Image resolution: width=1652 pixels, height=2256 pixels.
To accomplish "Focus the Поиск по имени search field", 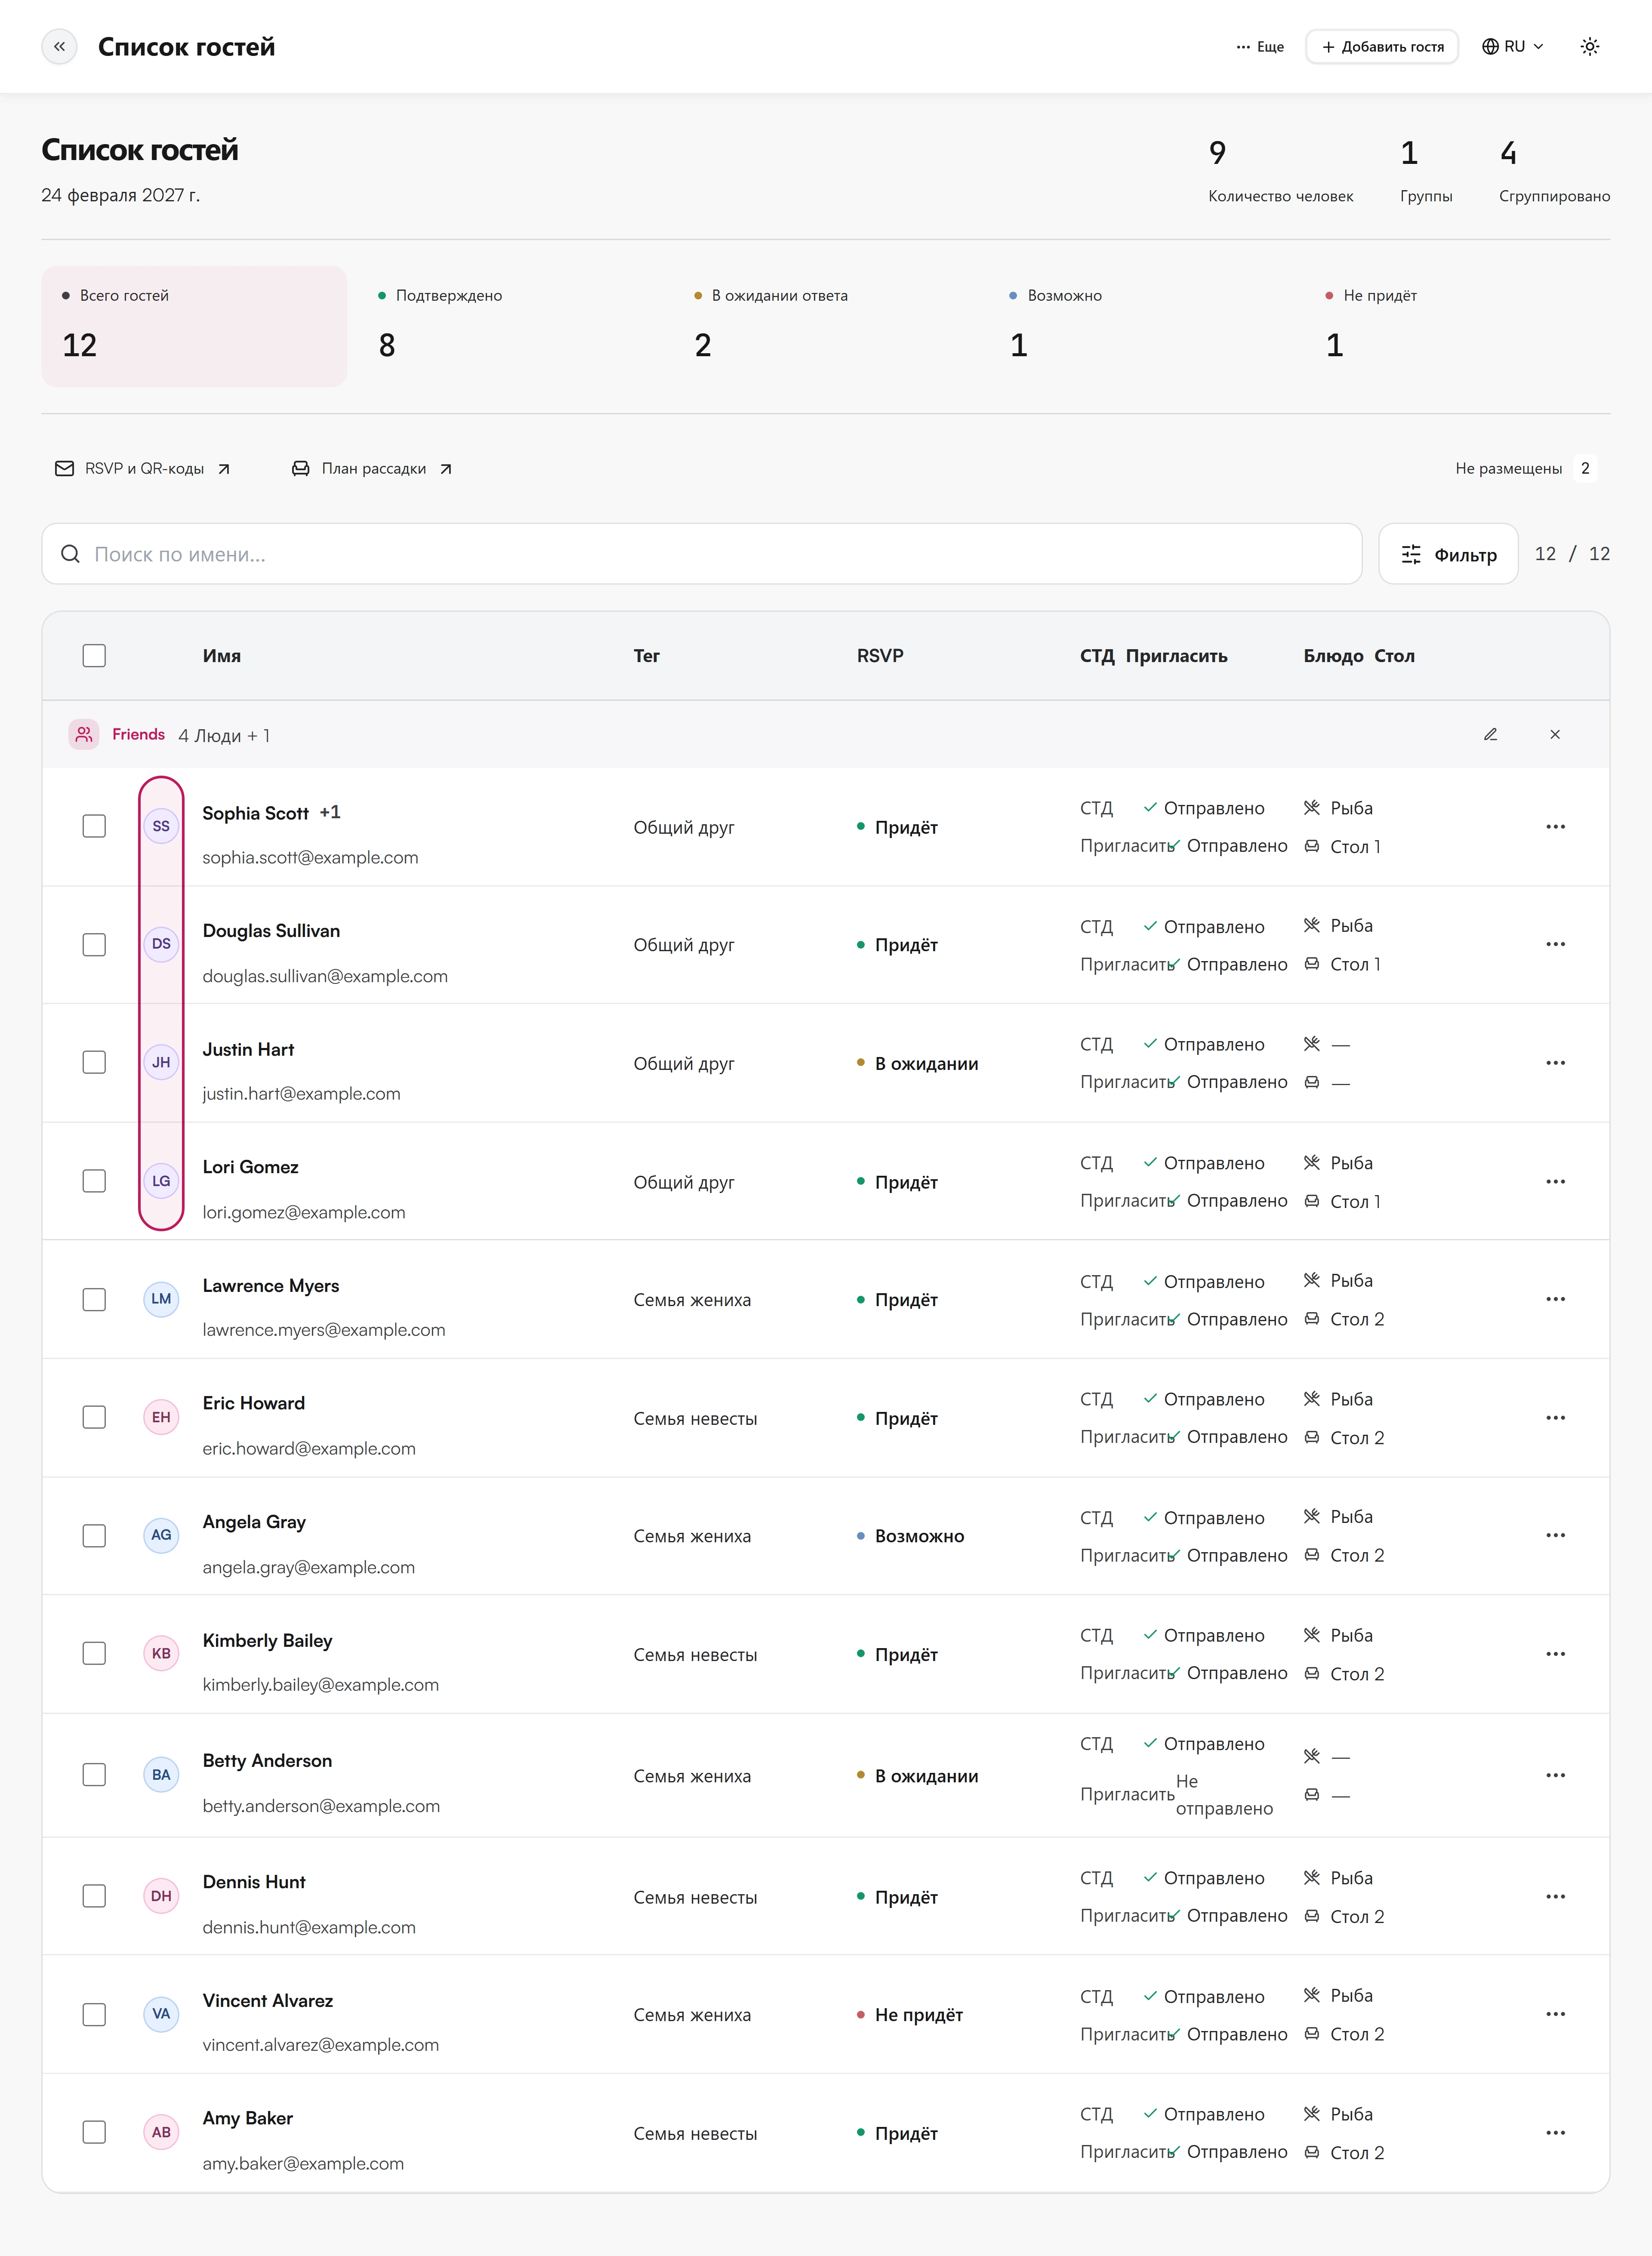I will pyautogui.click(x=702, y=554).
